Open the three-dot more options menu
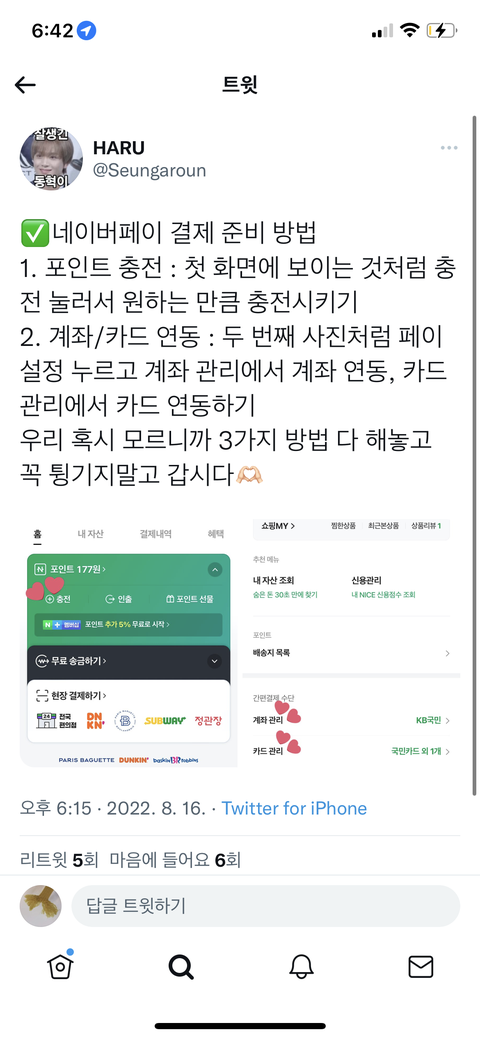 click(449, 148)
